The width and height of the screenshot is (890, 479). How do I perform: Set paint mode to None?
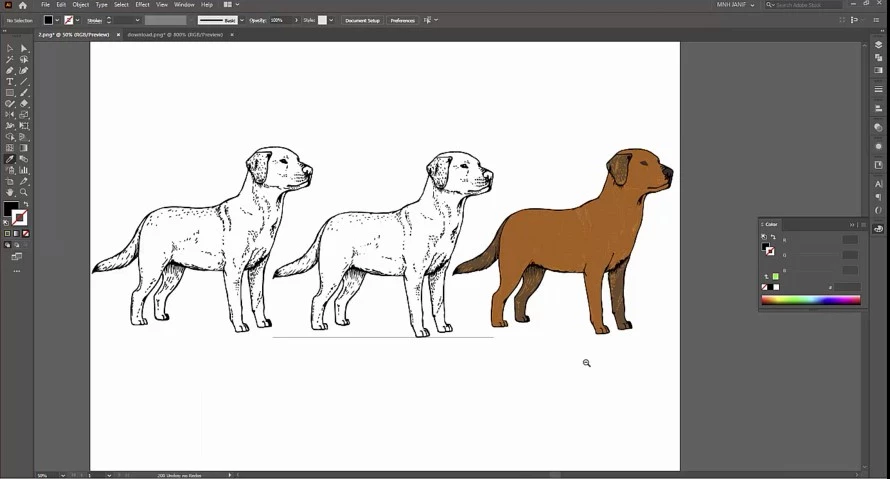[x=26, y=233]
